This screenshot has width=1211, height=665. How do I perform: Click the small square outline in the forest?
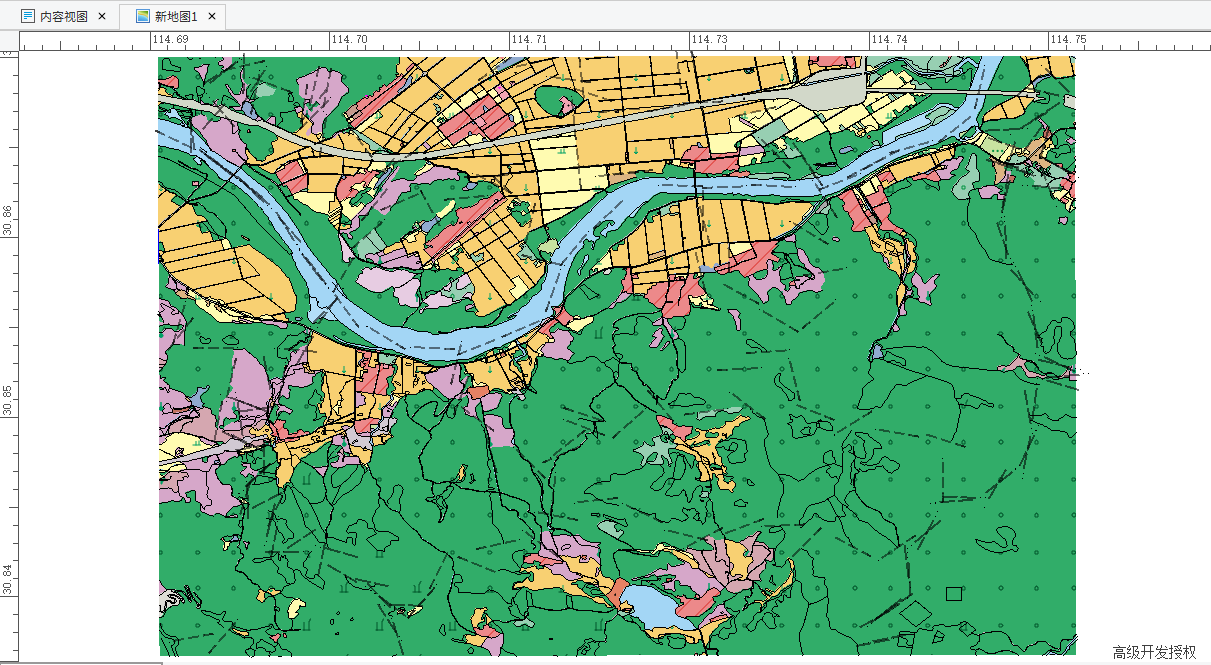point(953,593)
